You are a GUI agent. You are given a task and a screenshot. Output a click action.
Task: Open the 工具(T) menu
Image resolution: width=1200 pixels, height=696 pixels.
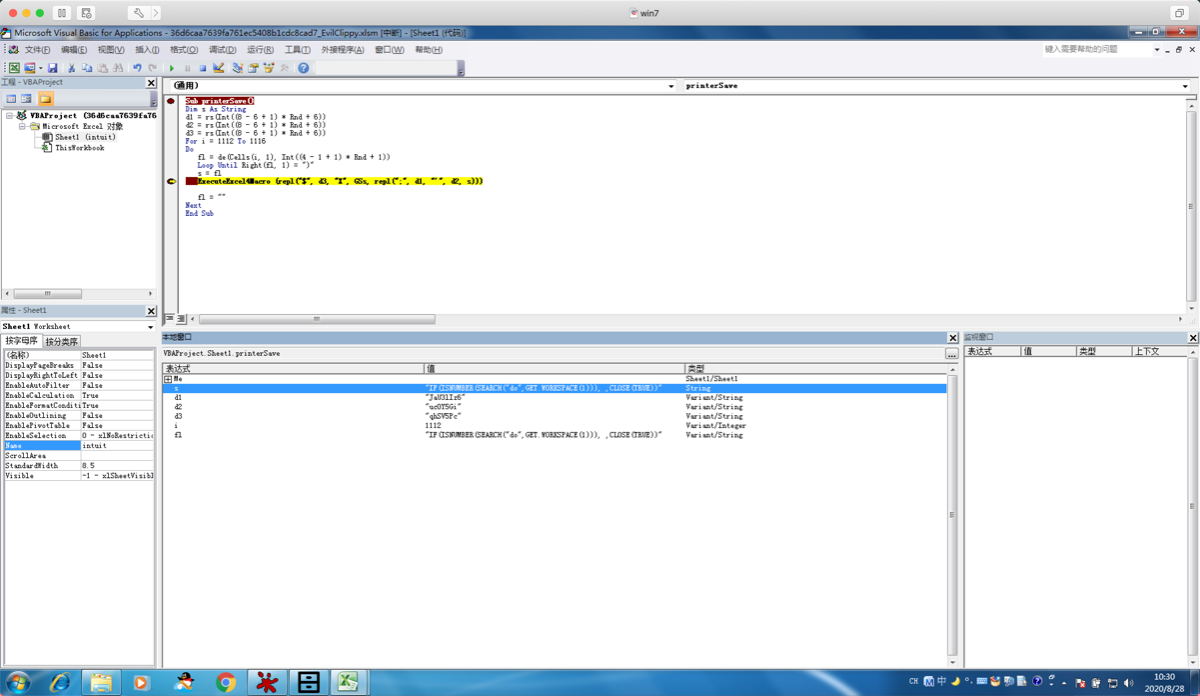tap(298, 49)
